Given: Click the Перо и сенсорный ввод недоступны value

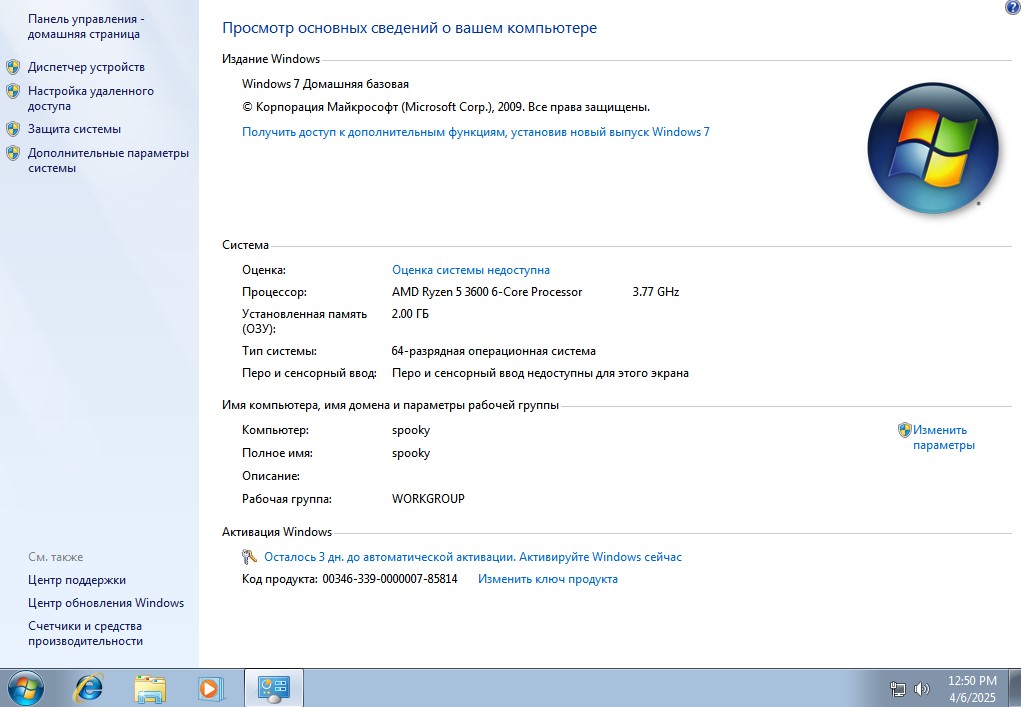Looking at the screenshot, I should [x=540, y=374].
